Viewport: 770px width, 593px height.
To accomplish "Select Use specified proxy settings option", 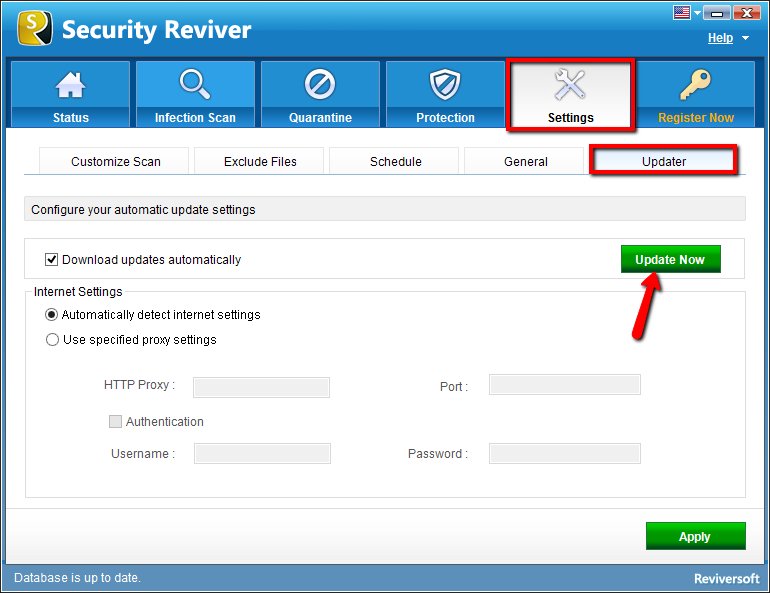I will (x=52, y=340).
